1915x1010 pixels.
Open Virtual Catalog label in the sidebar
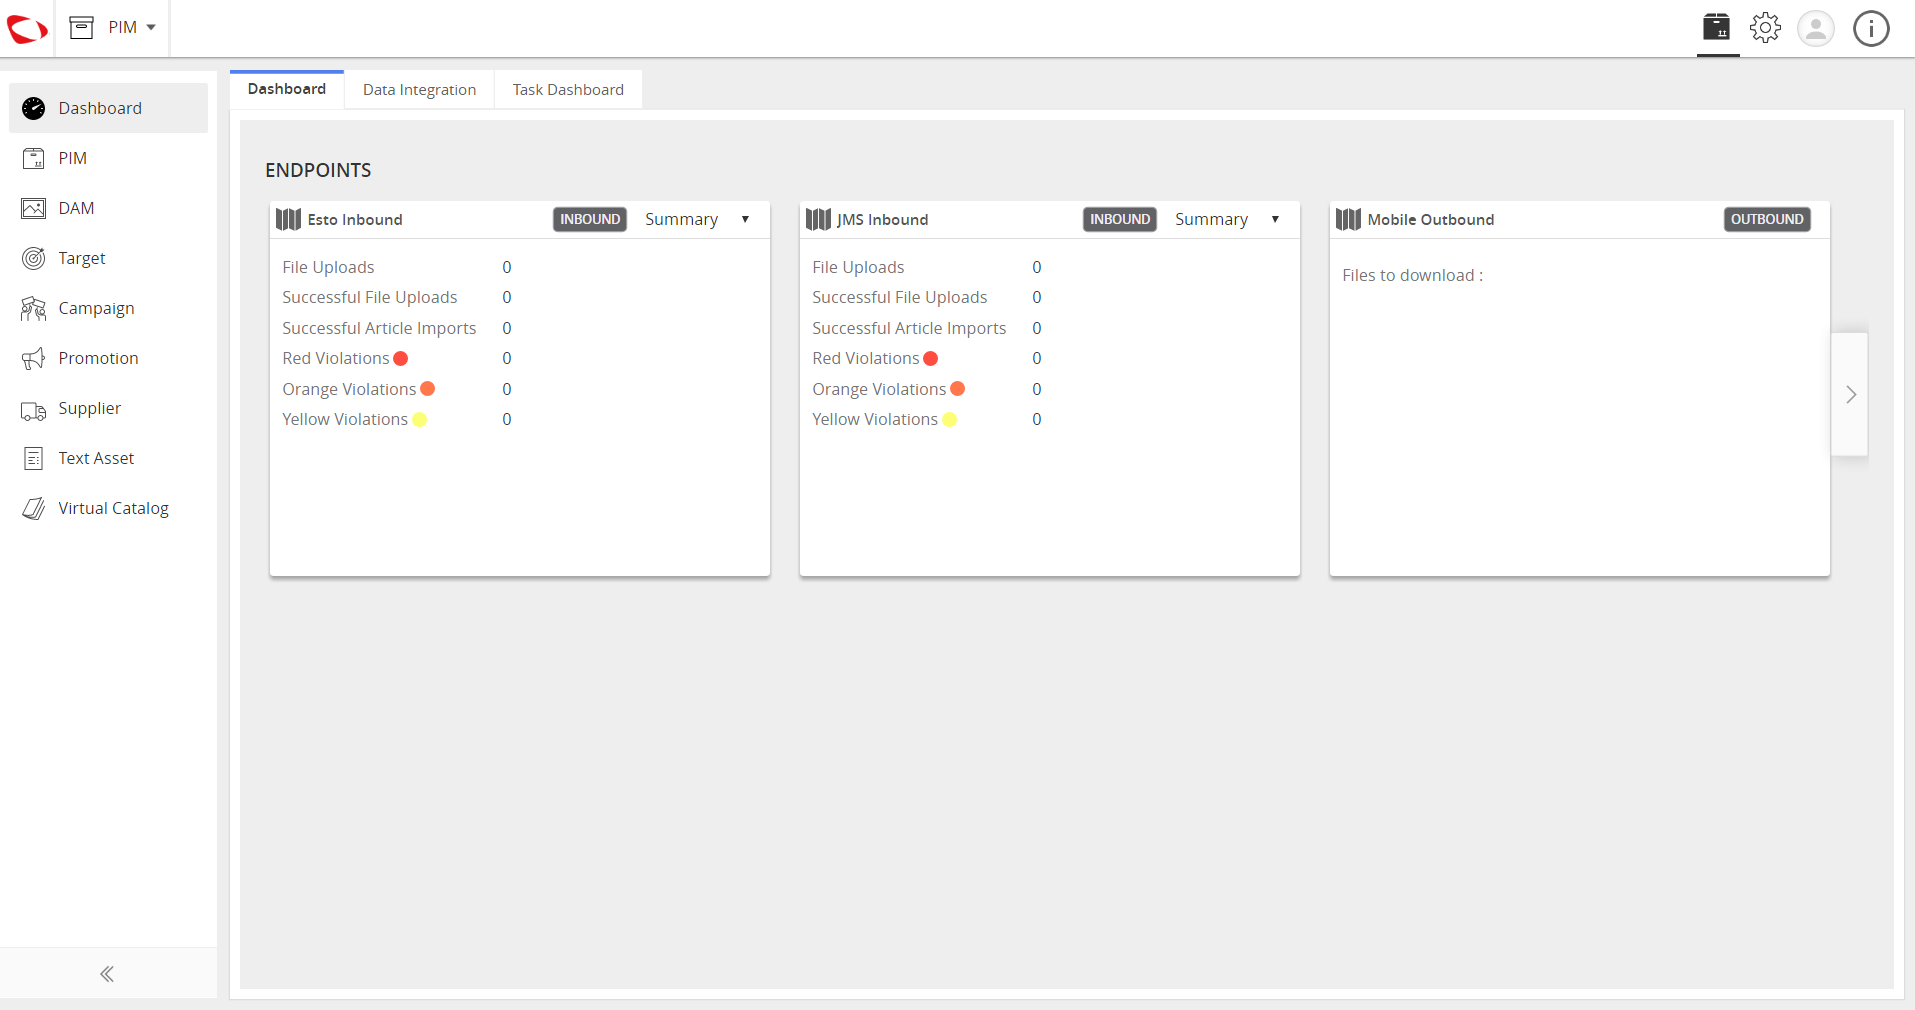point(113,508)
